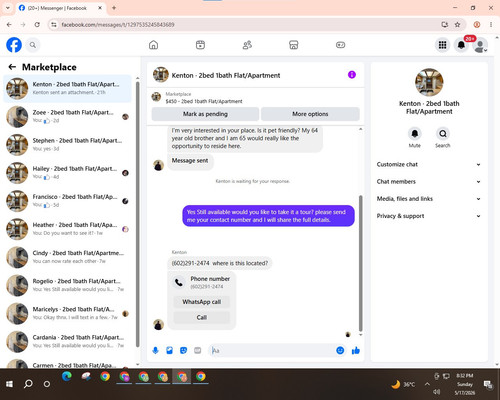
Task: Mute the Kenton conversation
Action: tap(414, 134)
